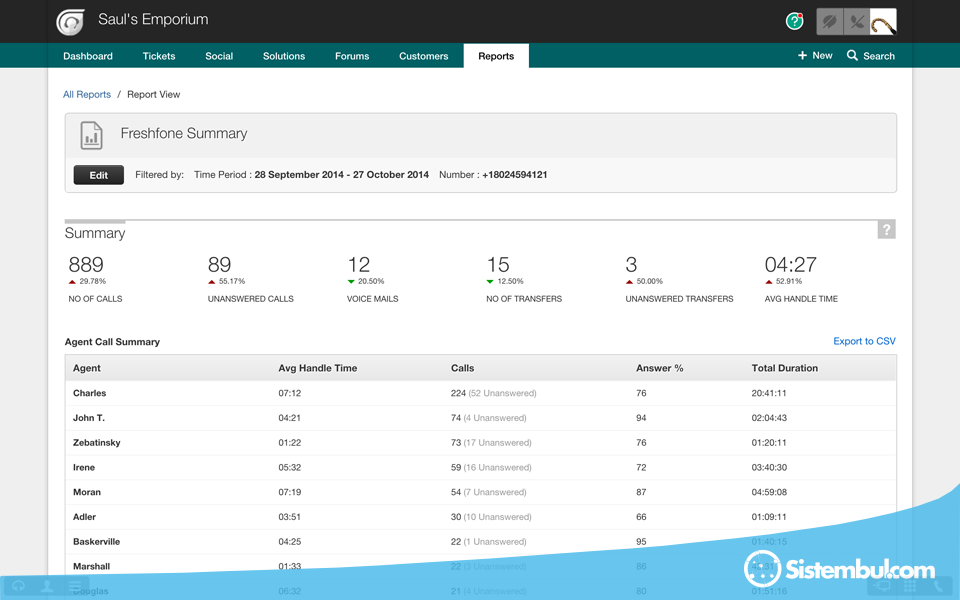Switch to the Social tab
Screen dimensions: 960x600
click(x=219, y=56)
